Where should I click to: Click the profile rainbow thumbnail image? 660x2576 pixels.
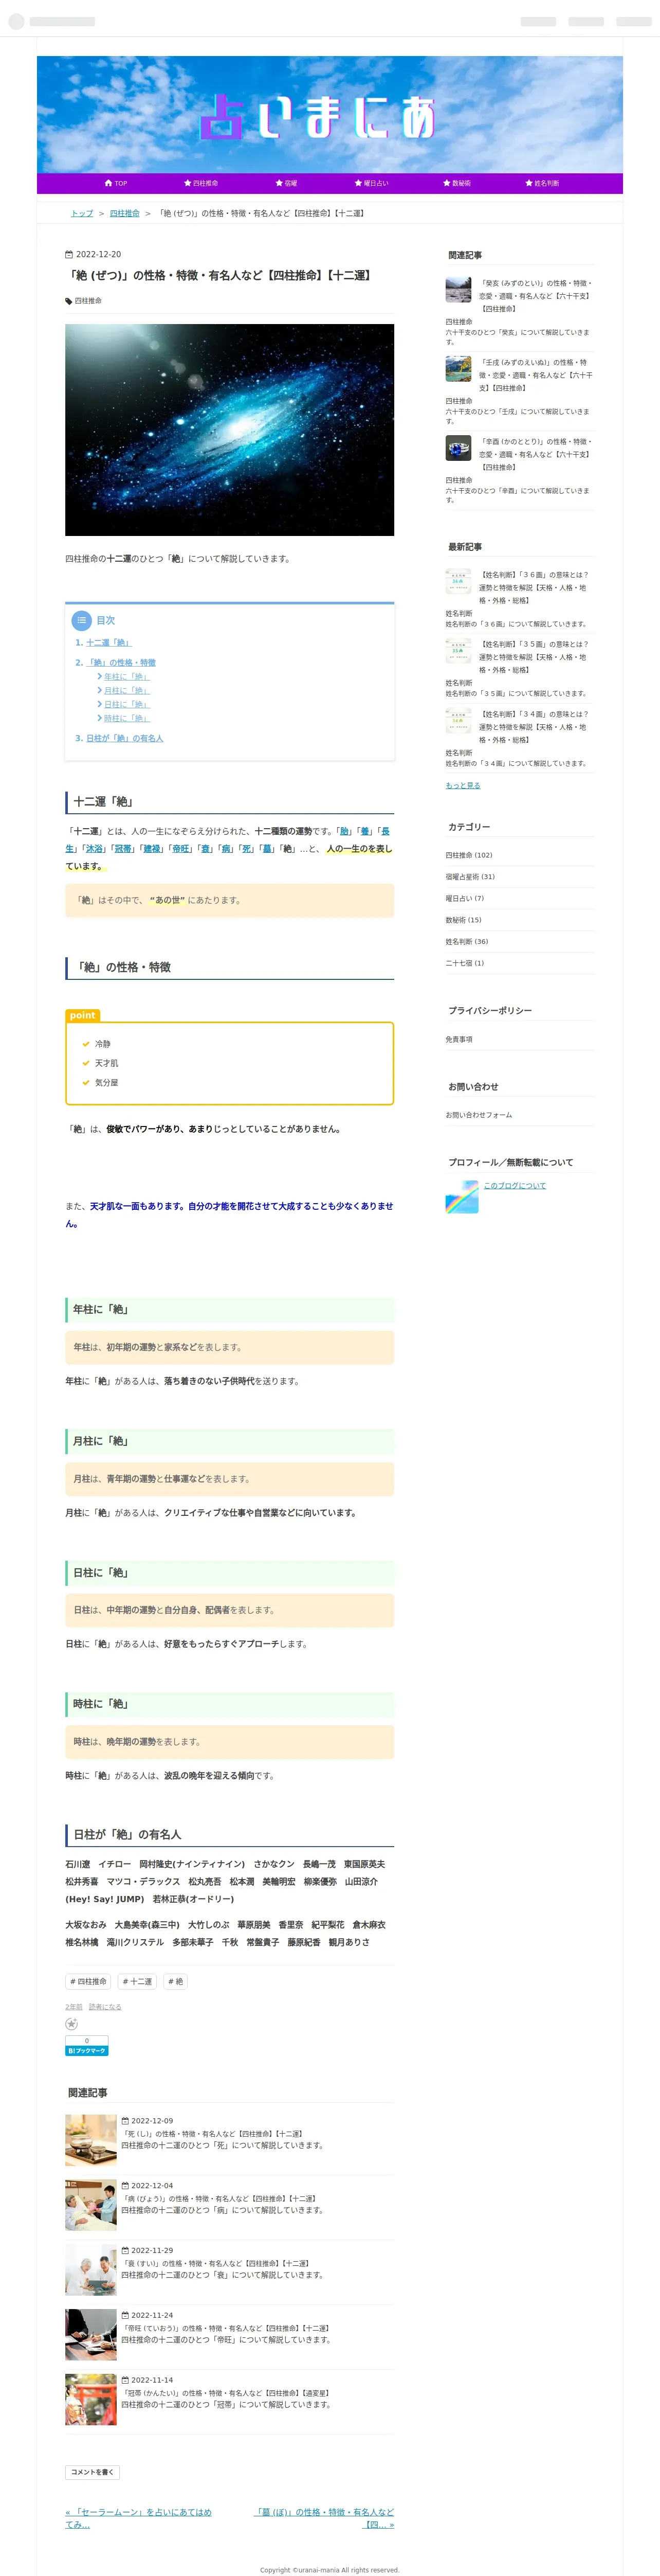462,1197
